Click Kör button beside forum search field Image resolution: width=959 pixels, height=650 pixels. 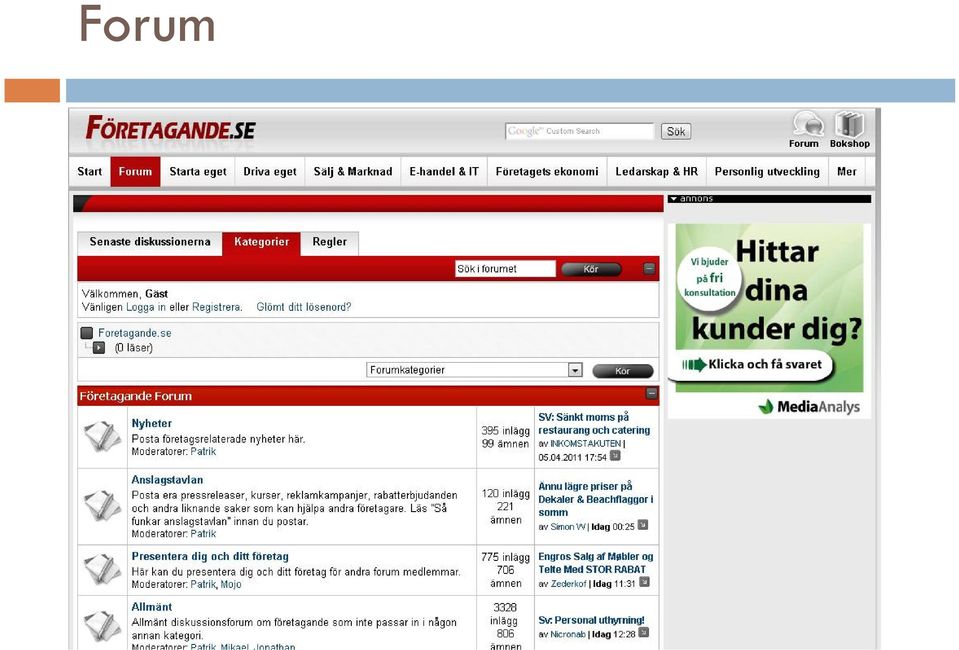(x=591, y=269)
